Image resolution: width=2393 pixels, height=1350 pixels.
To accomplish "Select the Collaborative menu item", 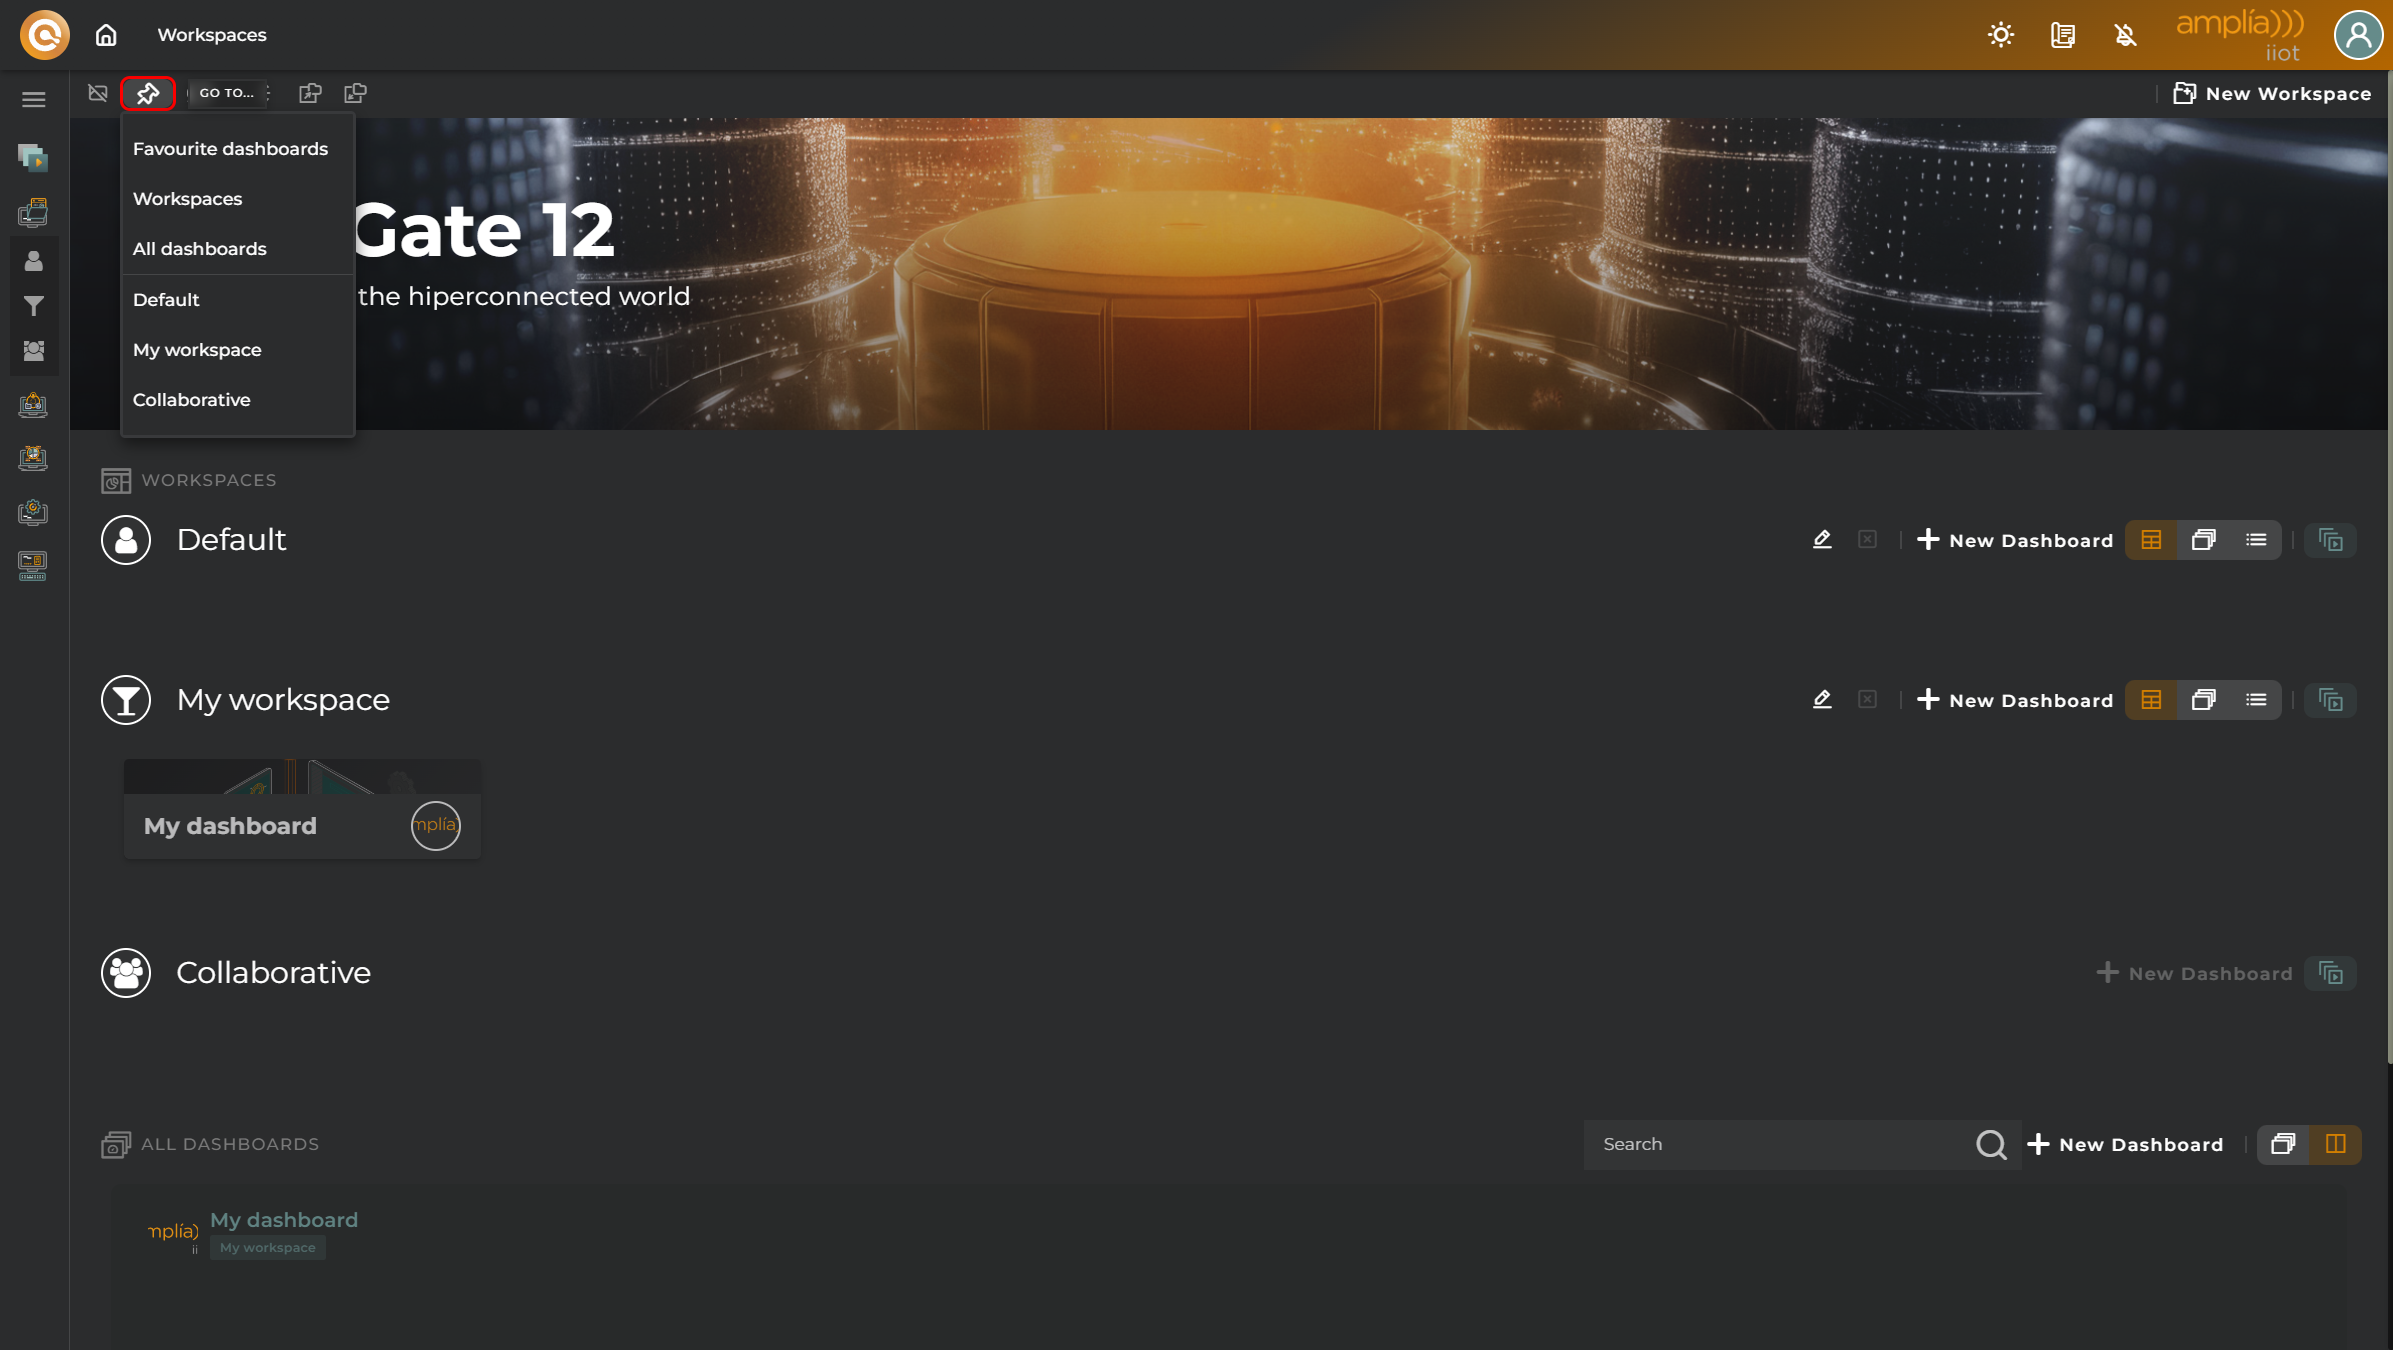I will pyautogui.click(x=192, y=400).
